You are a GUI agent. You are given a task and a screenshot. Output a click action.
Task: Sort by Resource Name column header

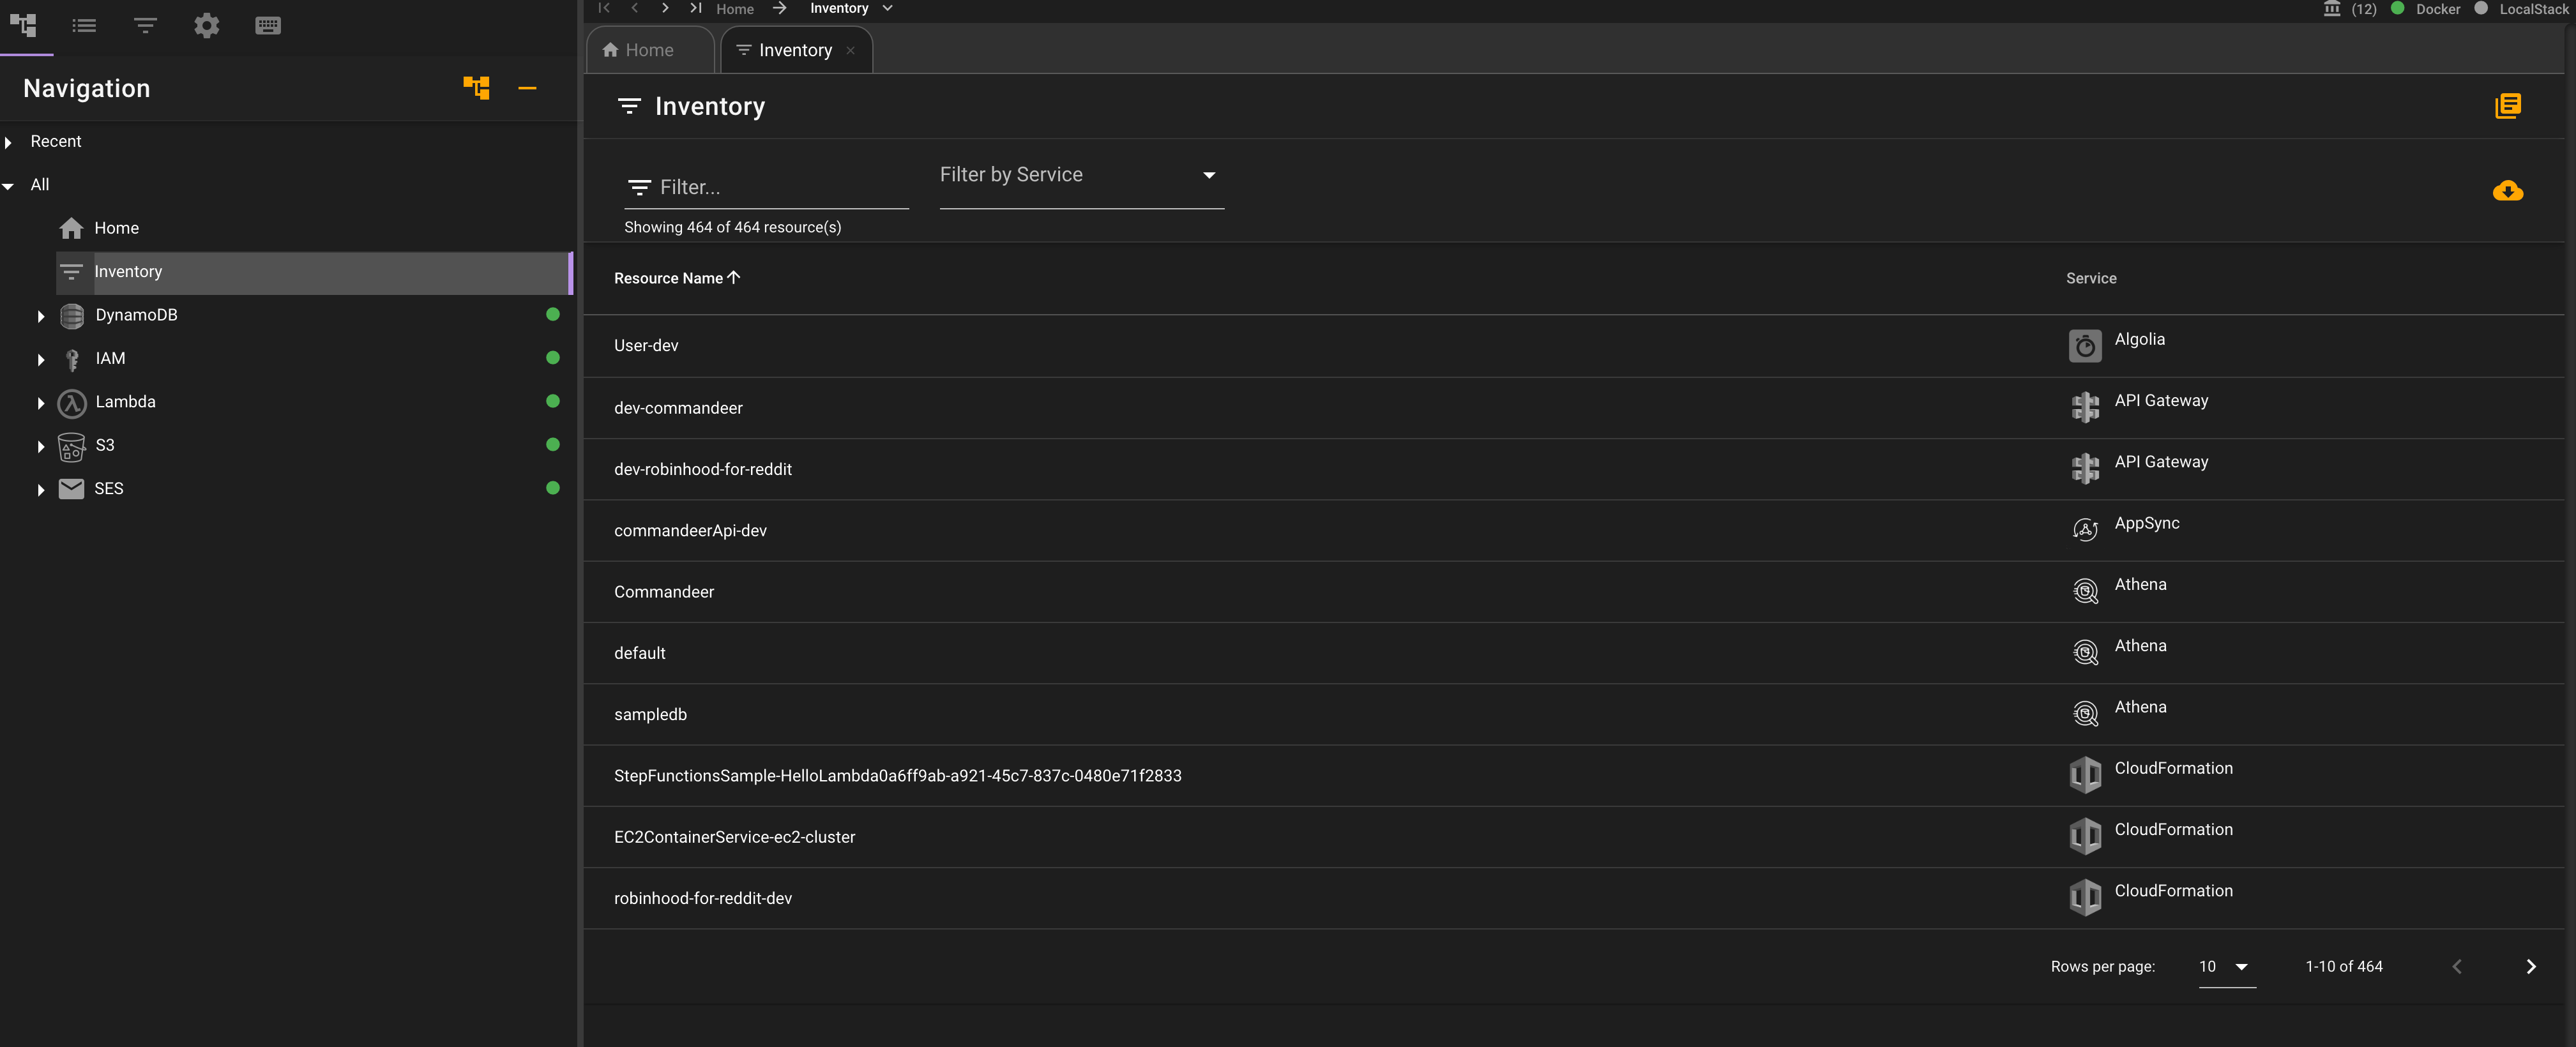point(677,278)
